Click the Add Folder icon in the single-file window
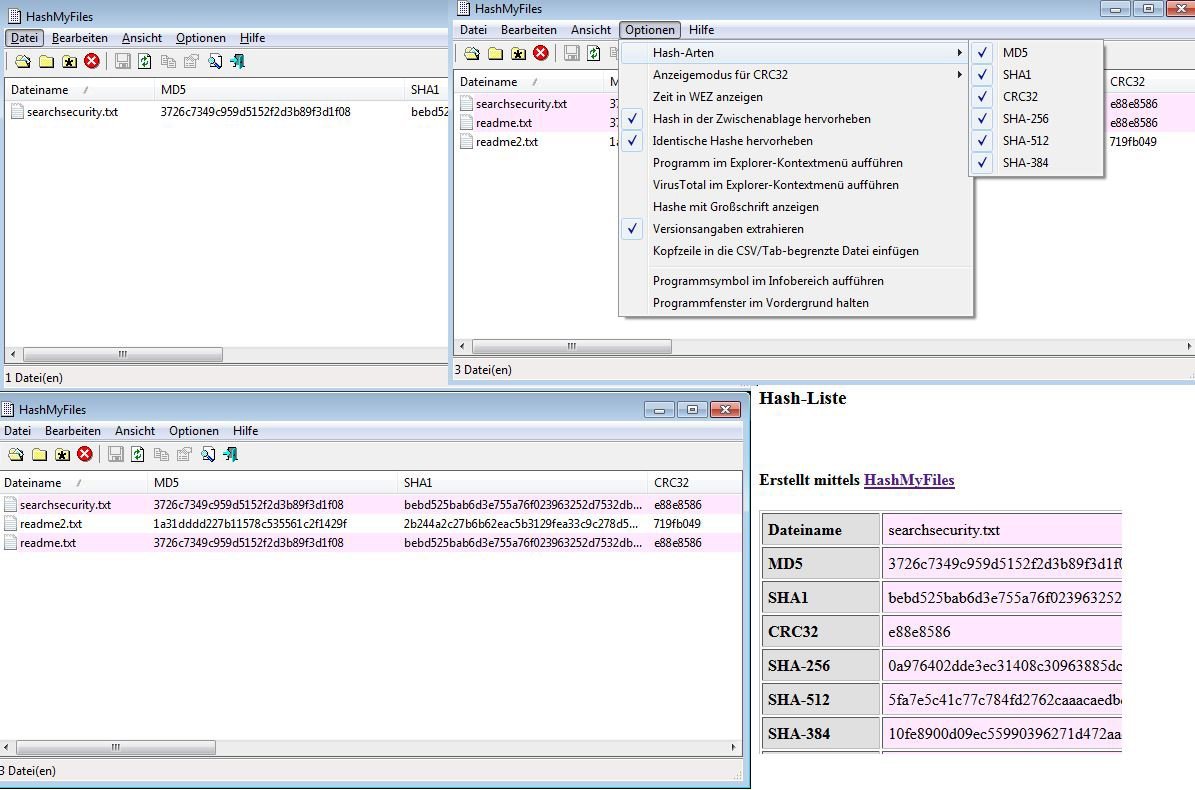Viewport: 1195px width, 790px height. tap(46, 62)
